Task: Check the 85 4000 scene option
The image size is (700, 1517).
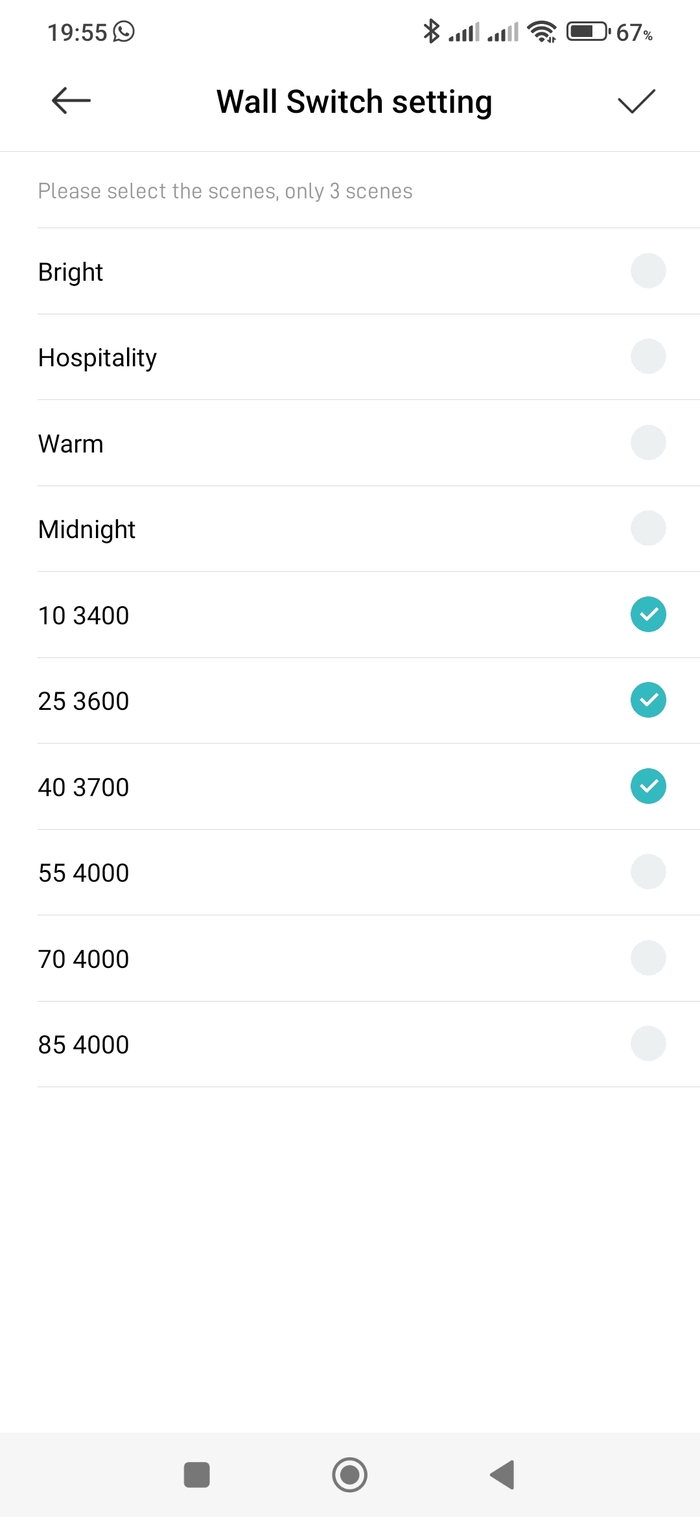Action: point(648,1044)
